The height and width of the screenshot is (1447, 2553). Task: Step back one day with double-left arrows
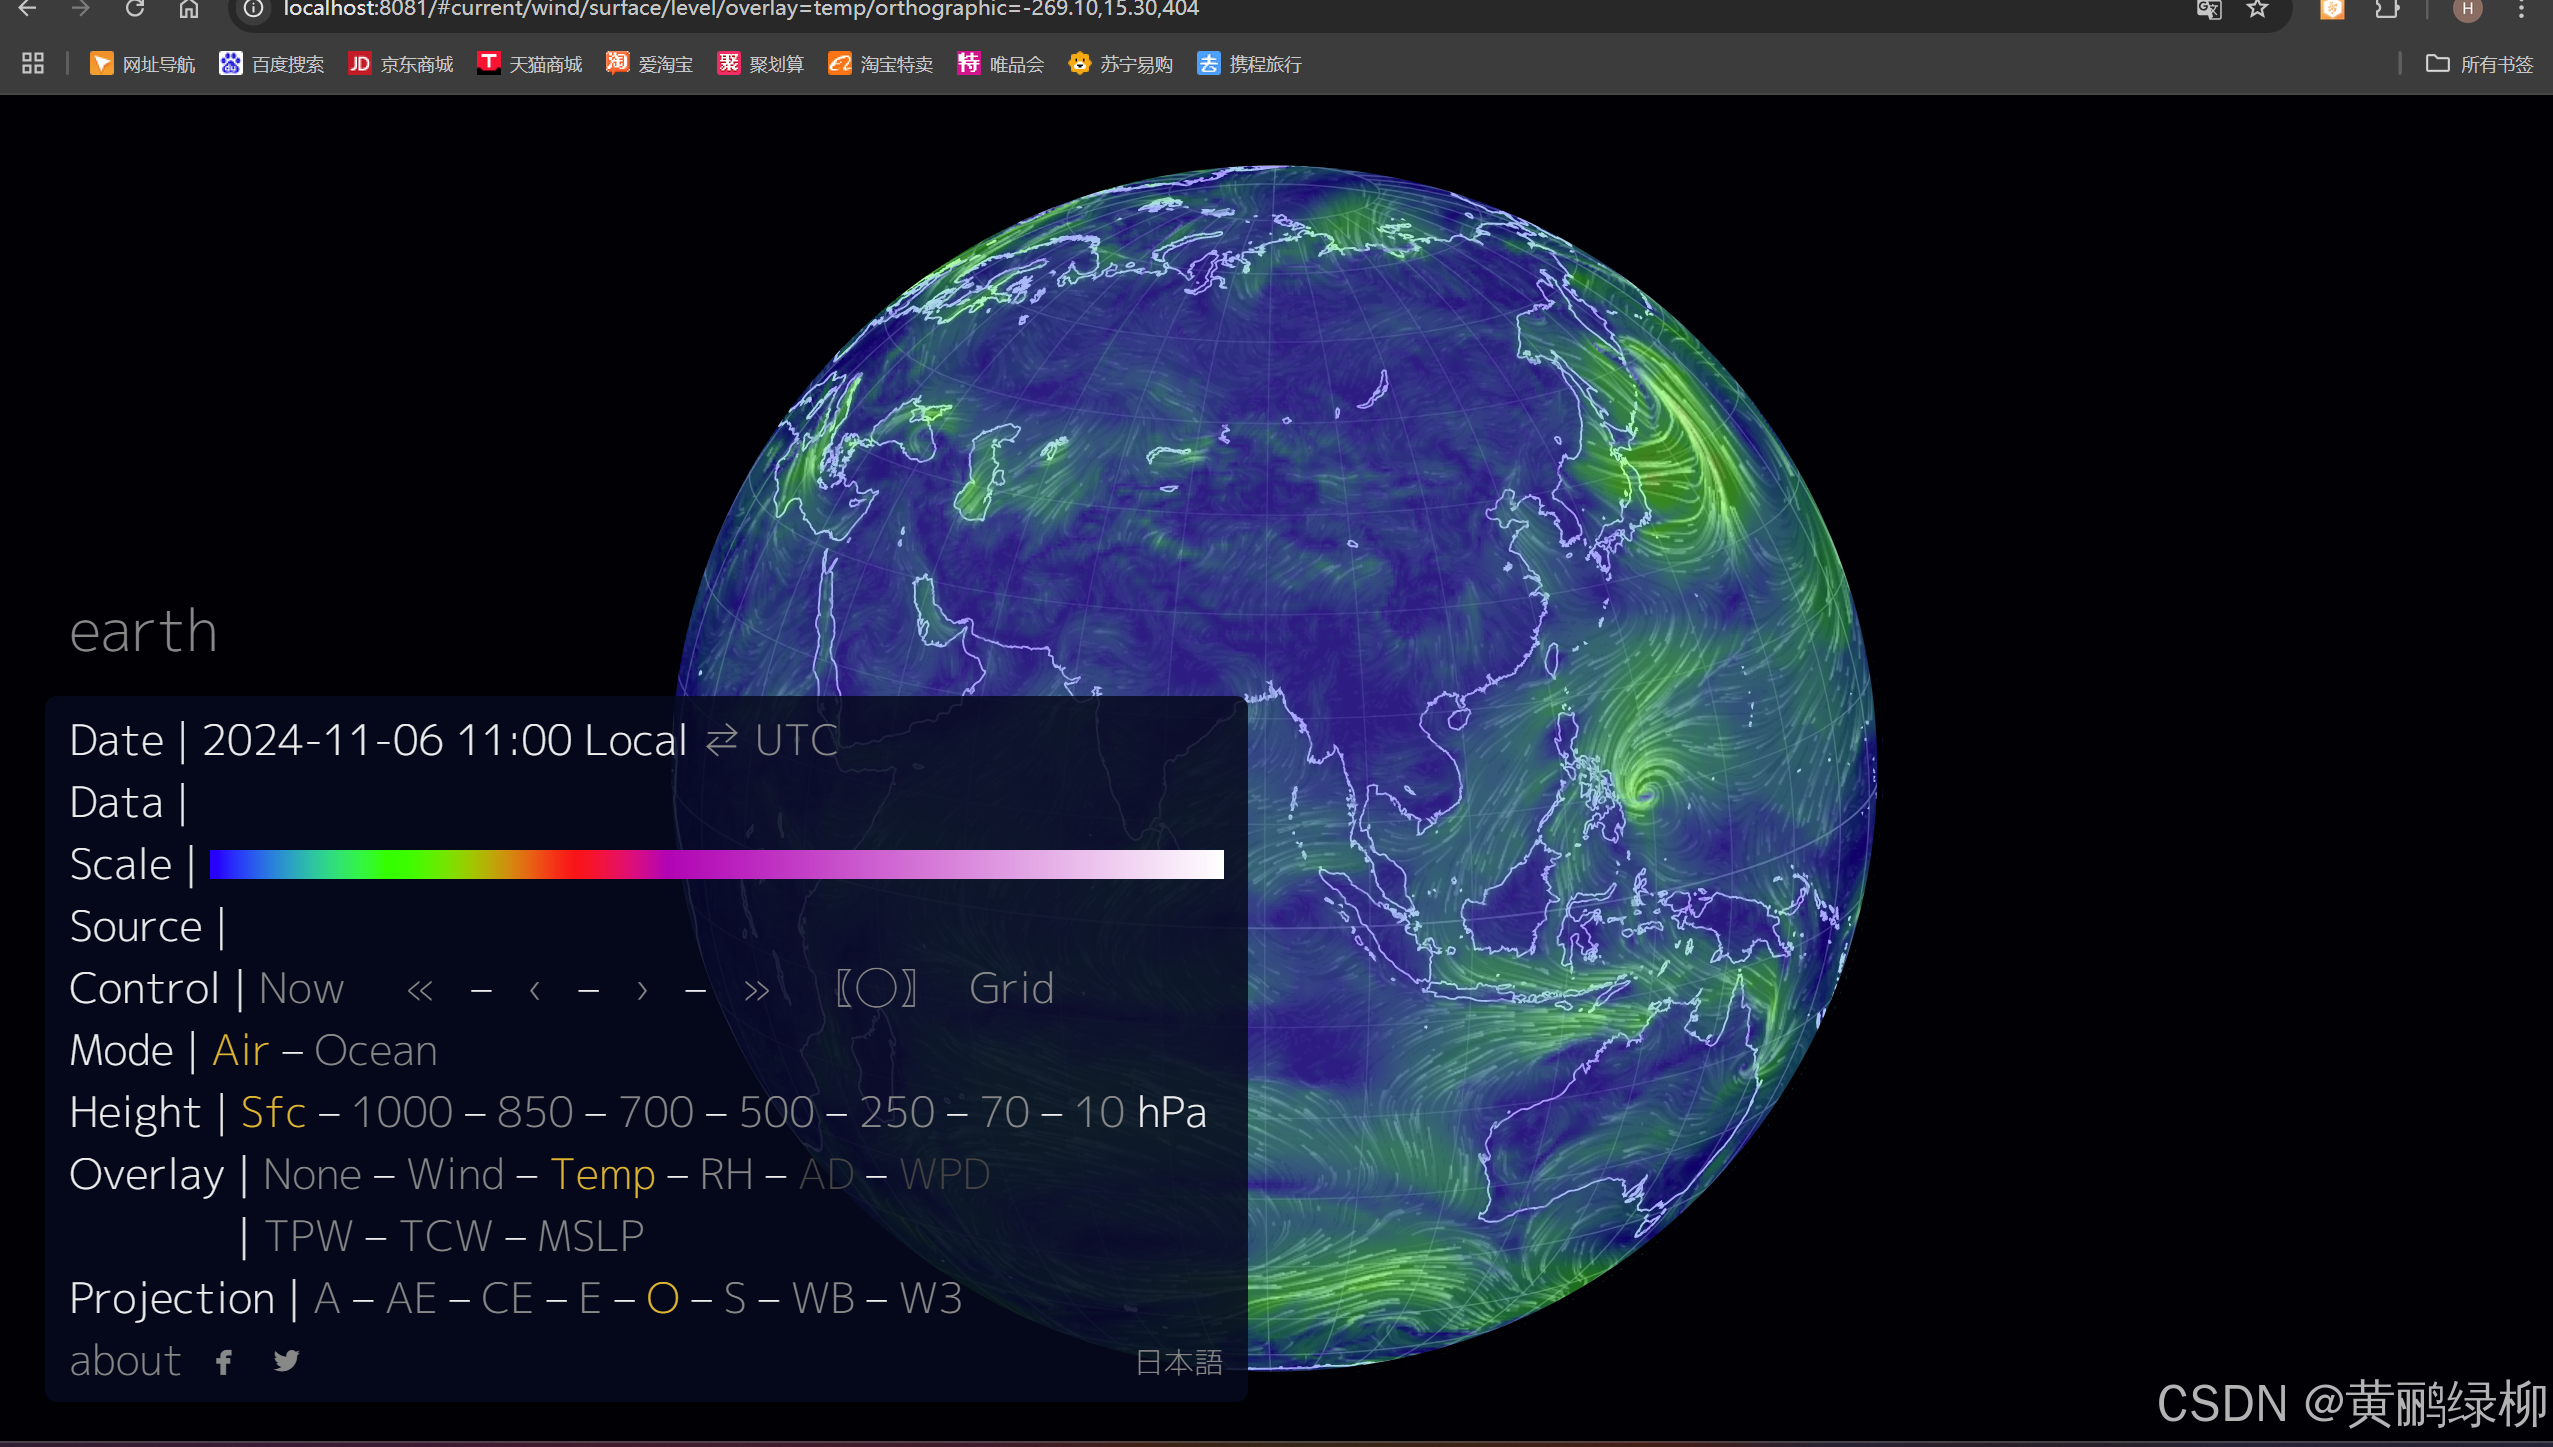420,991
